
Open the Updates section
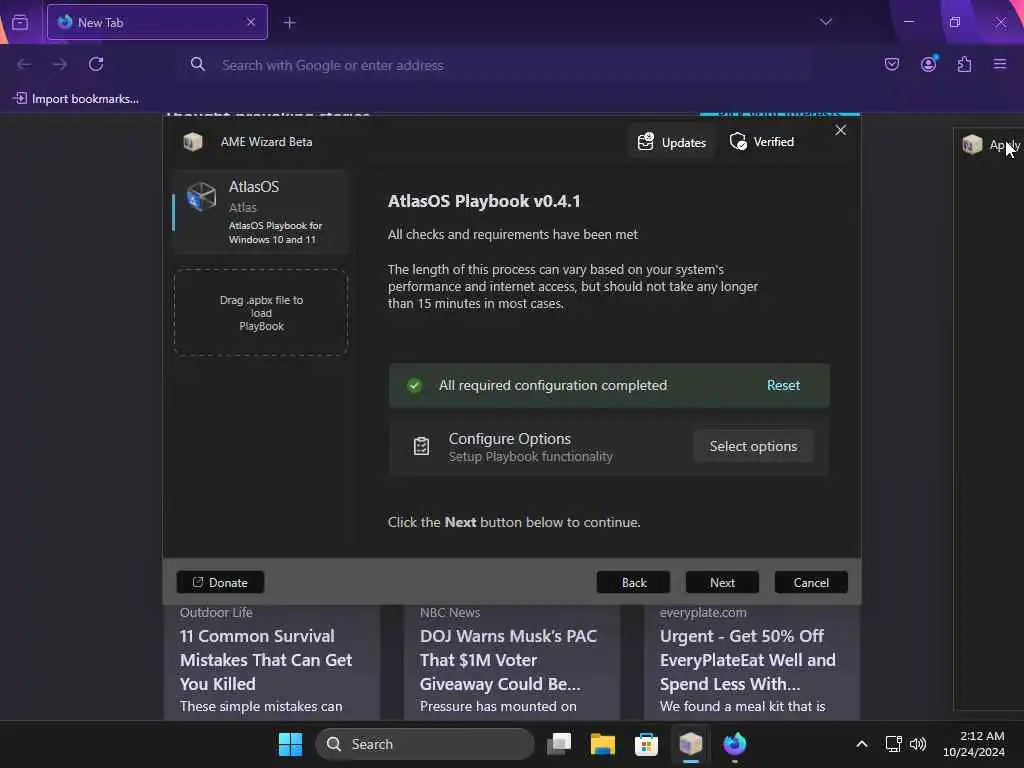pyautogui.click(x=672, y=142)
